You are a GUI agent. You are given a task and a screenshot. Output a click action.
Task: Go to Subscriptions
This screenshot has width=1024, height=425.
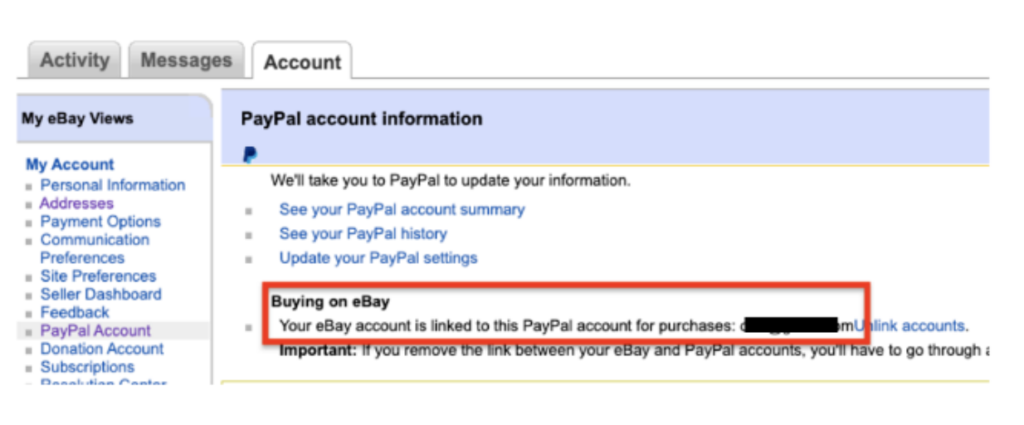pyautogui.click(x=87, y=367)
